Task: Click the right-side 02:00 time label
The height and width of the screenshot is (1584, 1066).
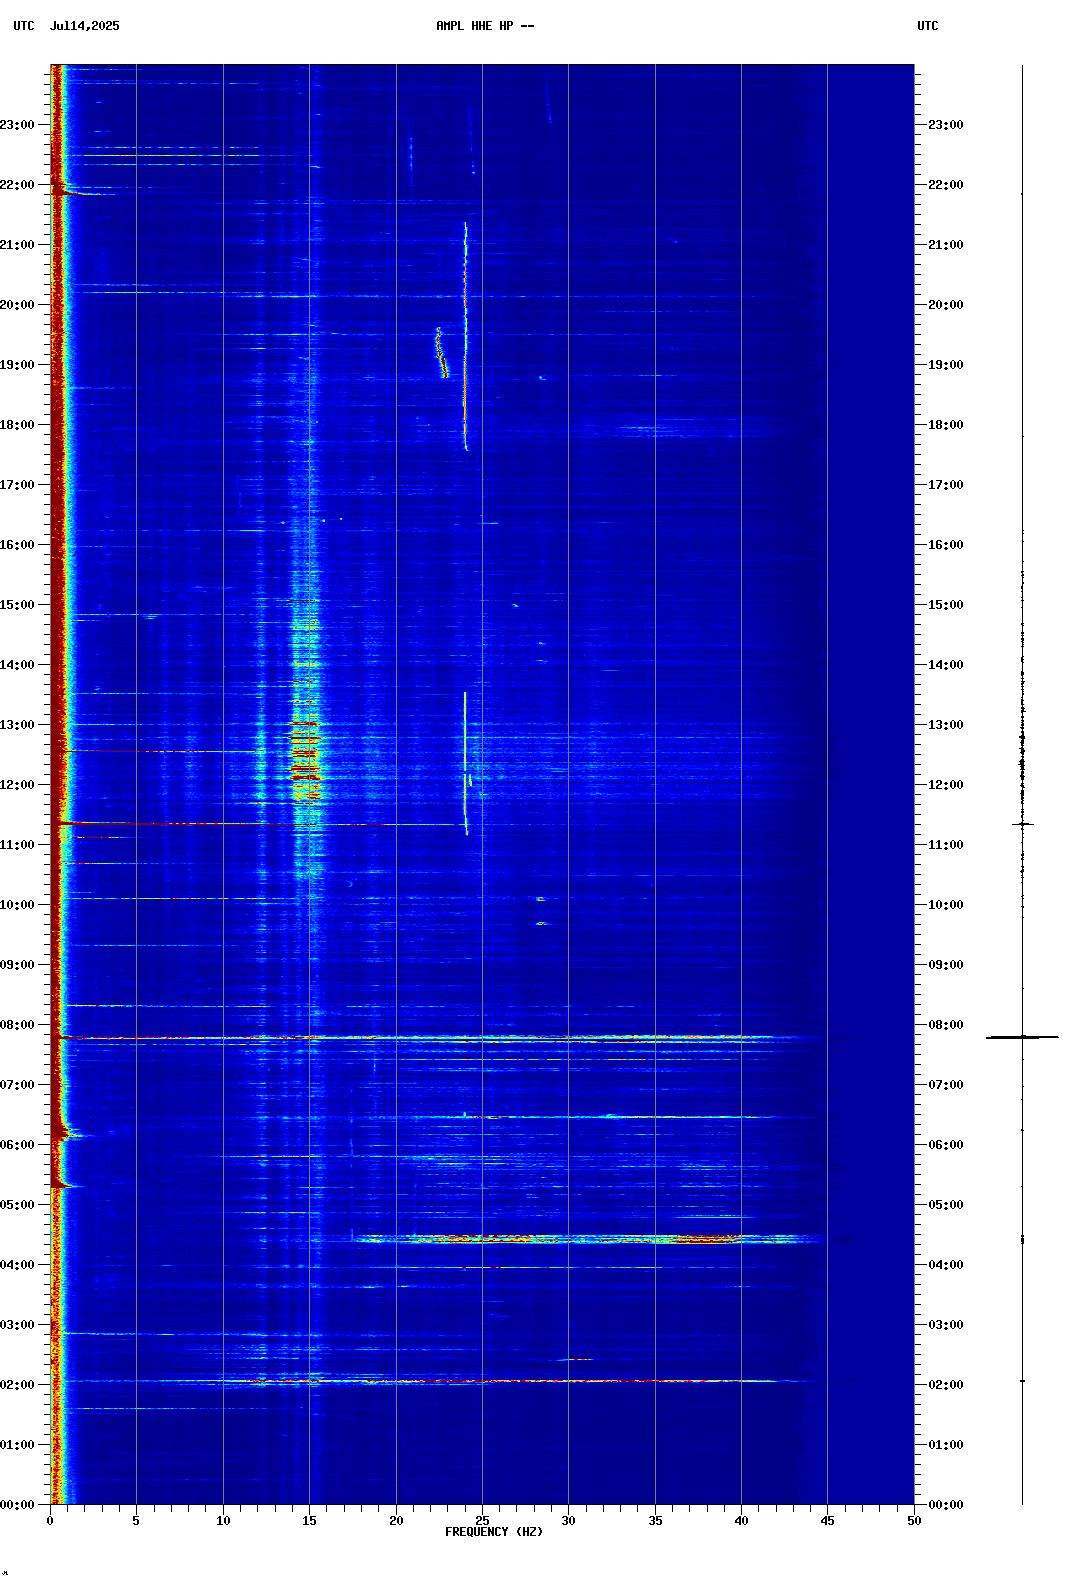Action: click(x=946, y=1385)
